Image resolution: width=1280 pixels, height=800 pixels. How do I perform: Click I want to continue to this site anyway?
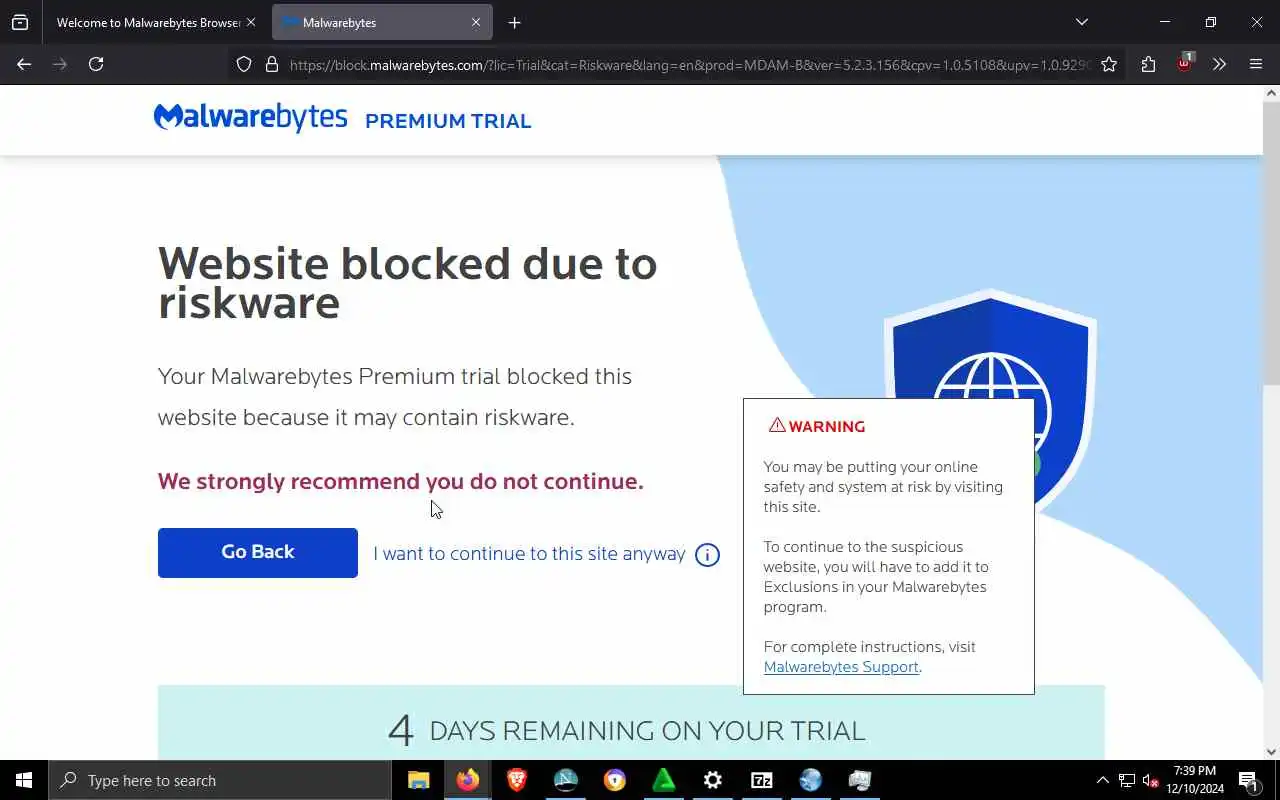pyautogui.click(x=529, y=554)
